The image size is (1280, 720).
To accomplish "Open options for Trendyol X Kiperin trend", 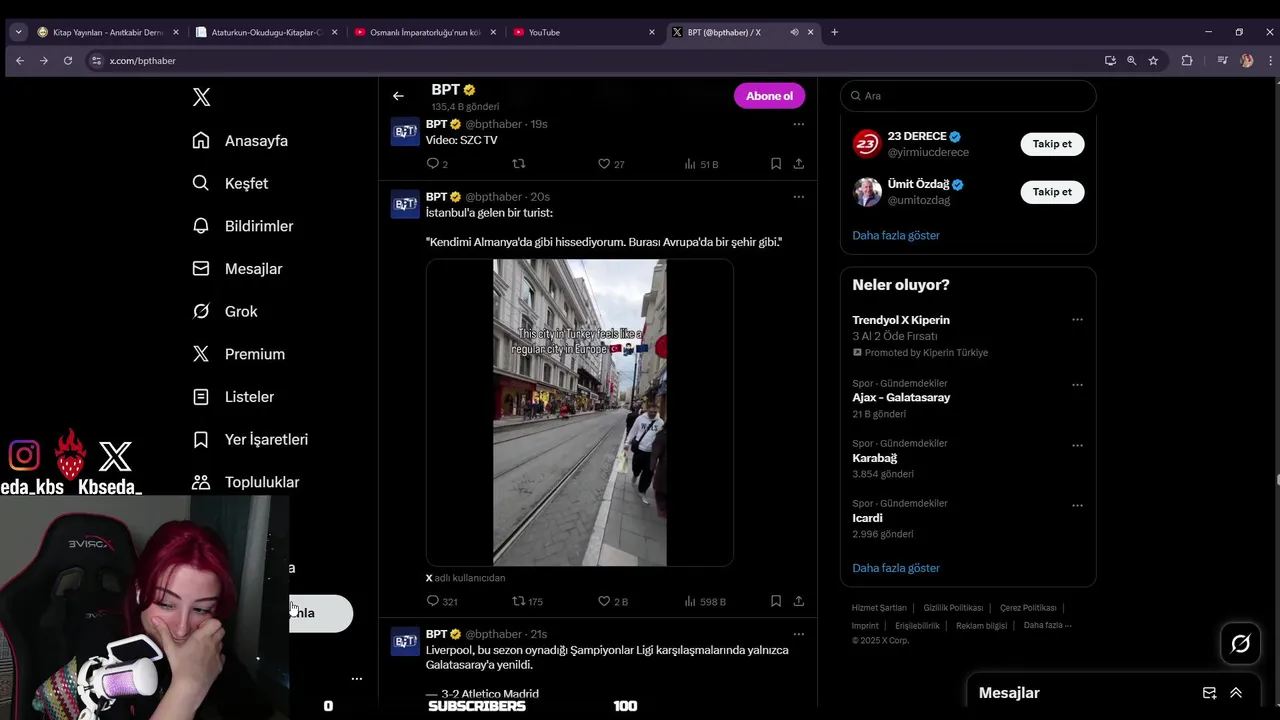I will coord(1077,320).
